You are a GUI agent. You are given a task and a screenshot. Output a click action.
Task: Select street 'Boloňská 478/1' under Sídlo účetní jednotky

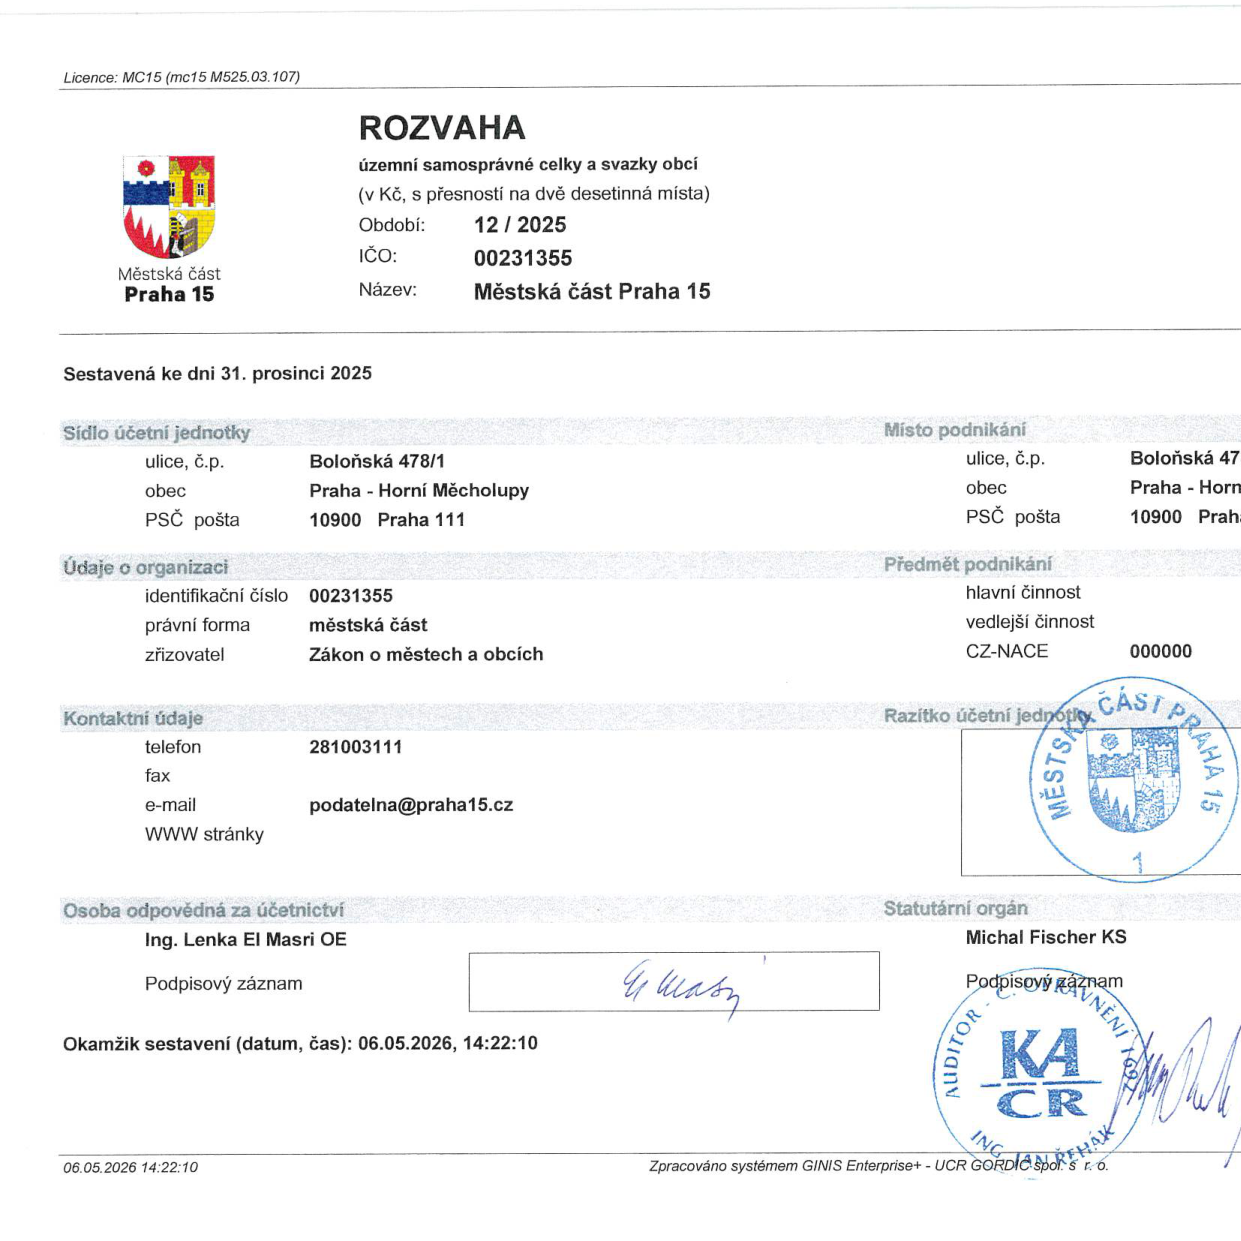pyautogui.click(x=377, y=461)
